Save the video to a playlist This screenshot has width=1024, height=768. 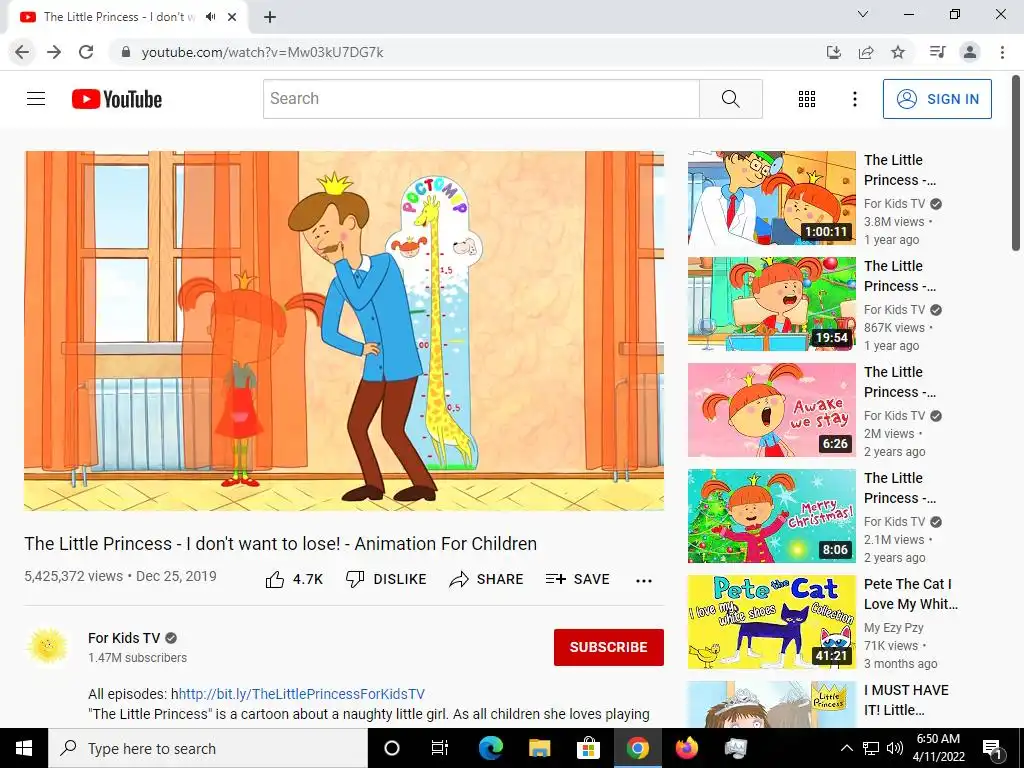577,579
